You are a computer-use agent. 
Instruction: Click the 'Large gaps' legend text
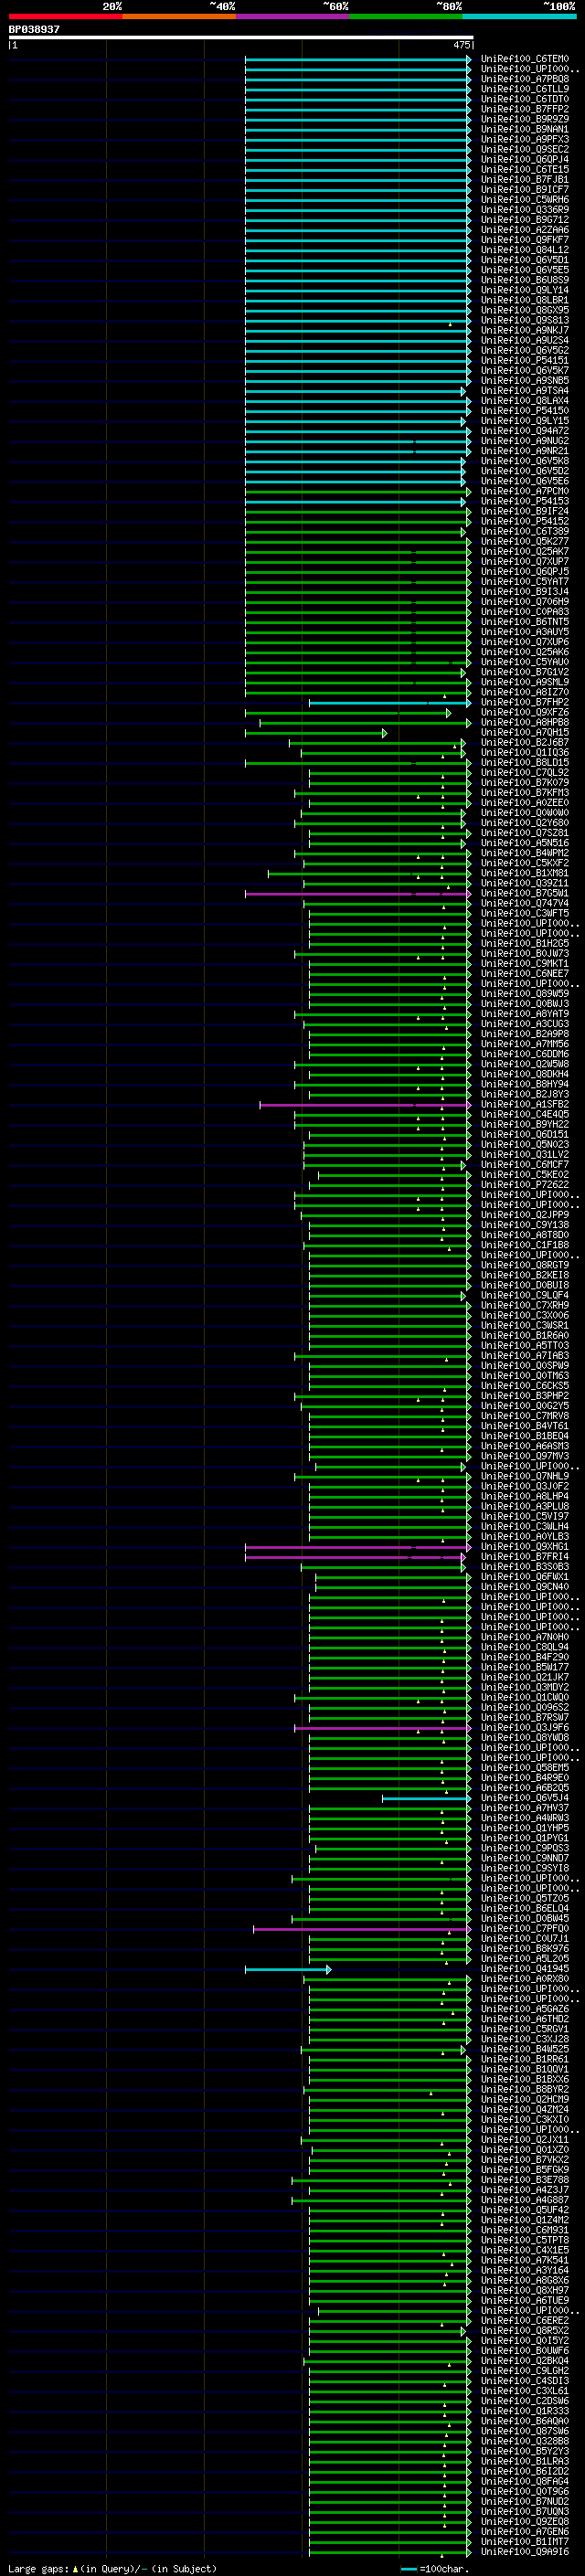(39, 2569)
